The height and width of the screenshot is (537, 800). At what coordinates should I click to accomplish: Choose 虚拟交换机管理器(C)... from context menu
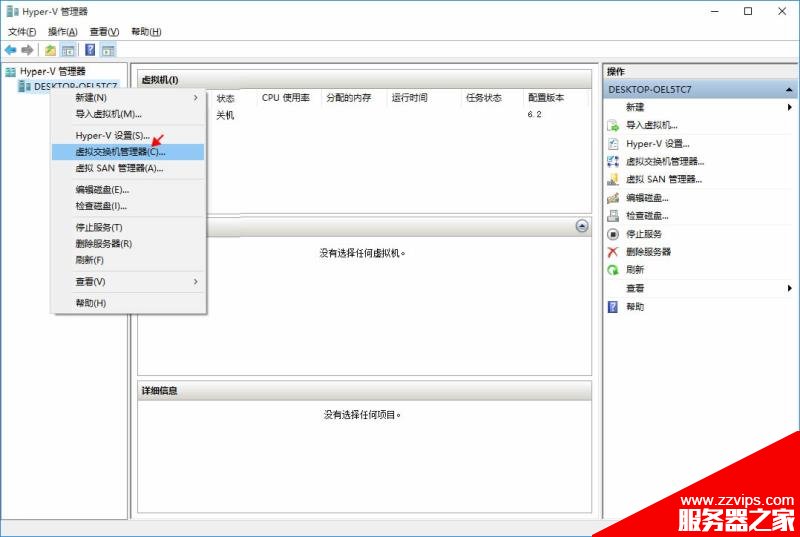click(128, 152)
